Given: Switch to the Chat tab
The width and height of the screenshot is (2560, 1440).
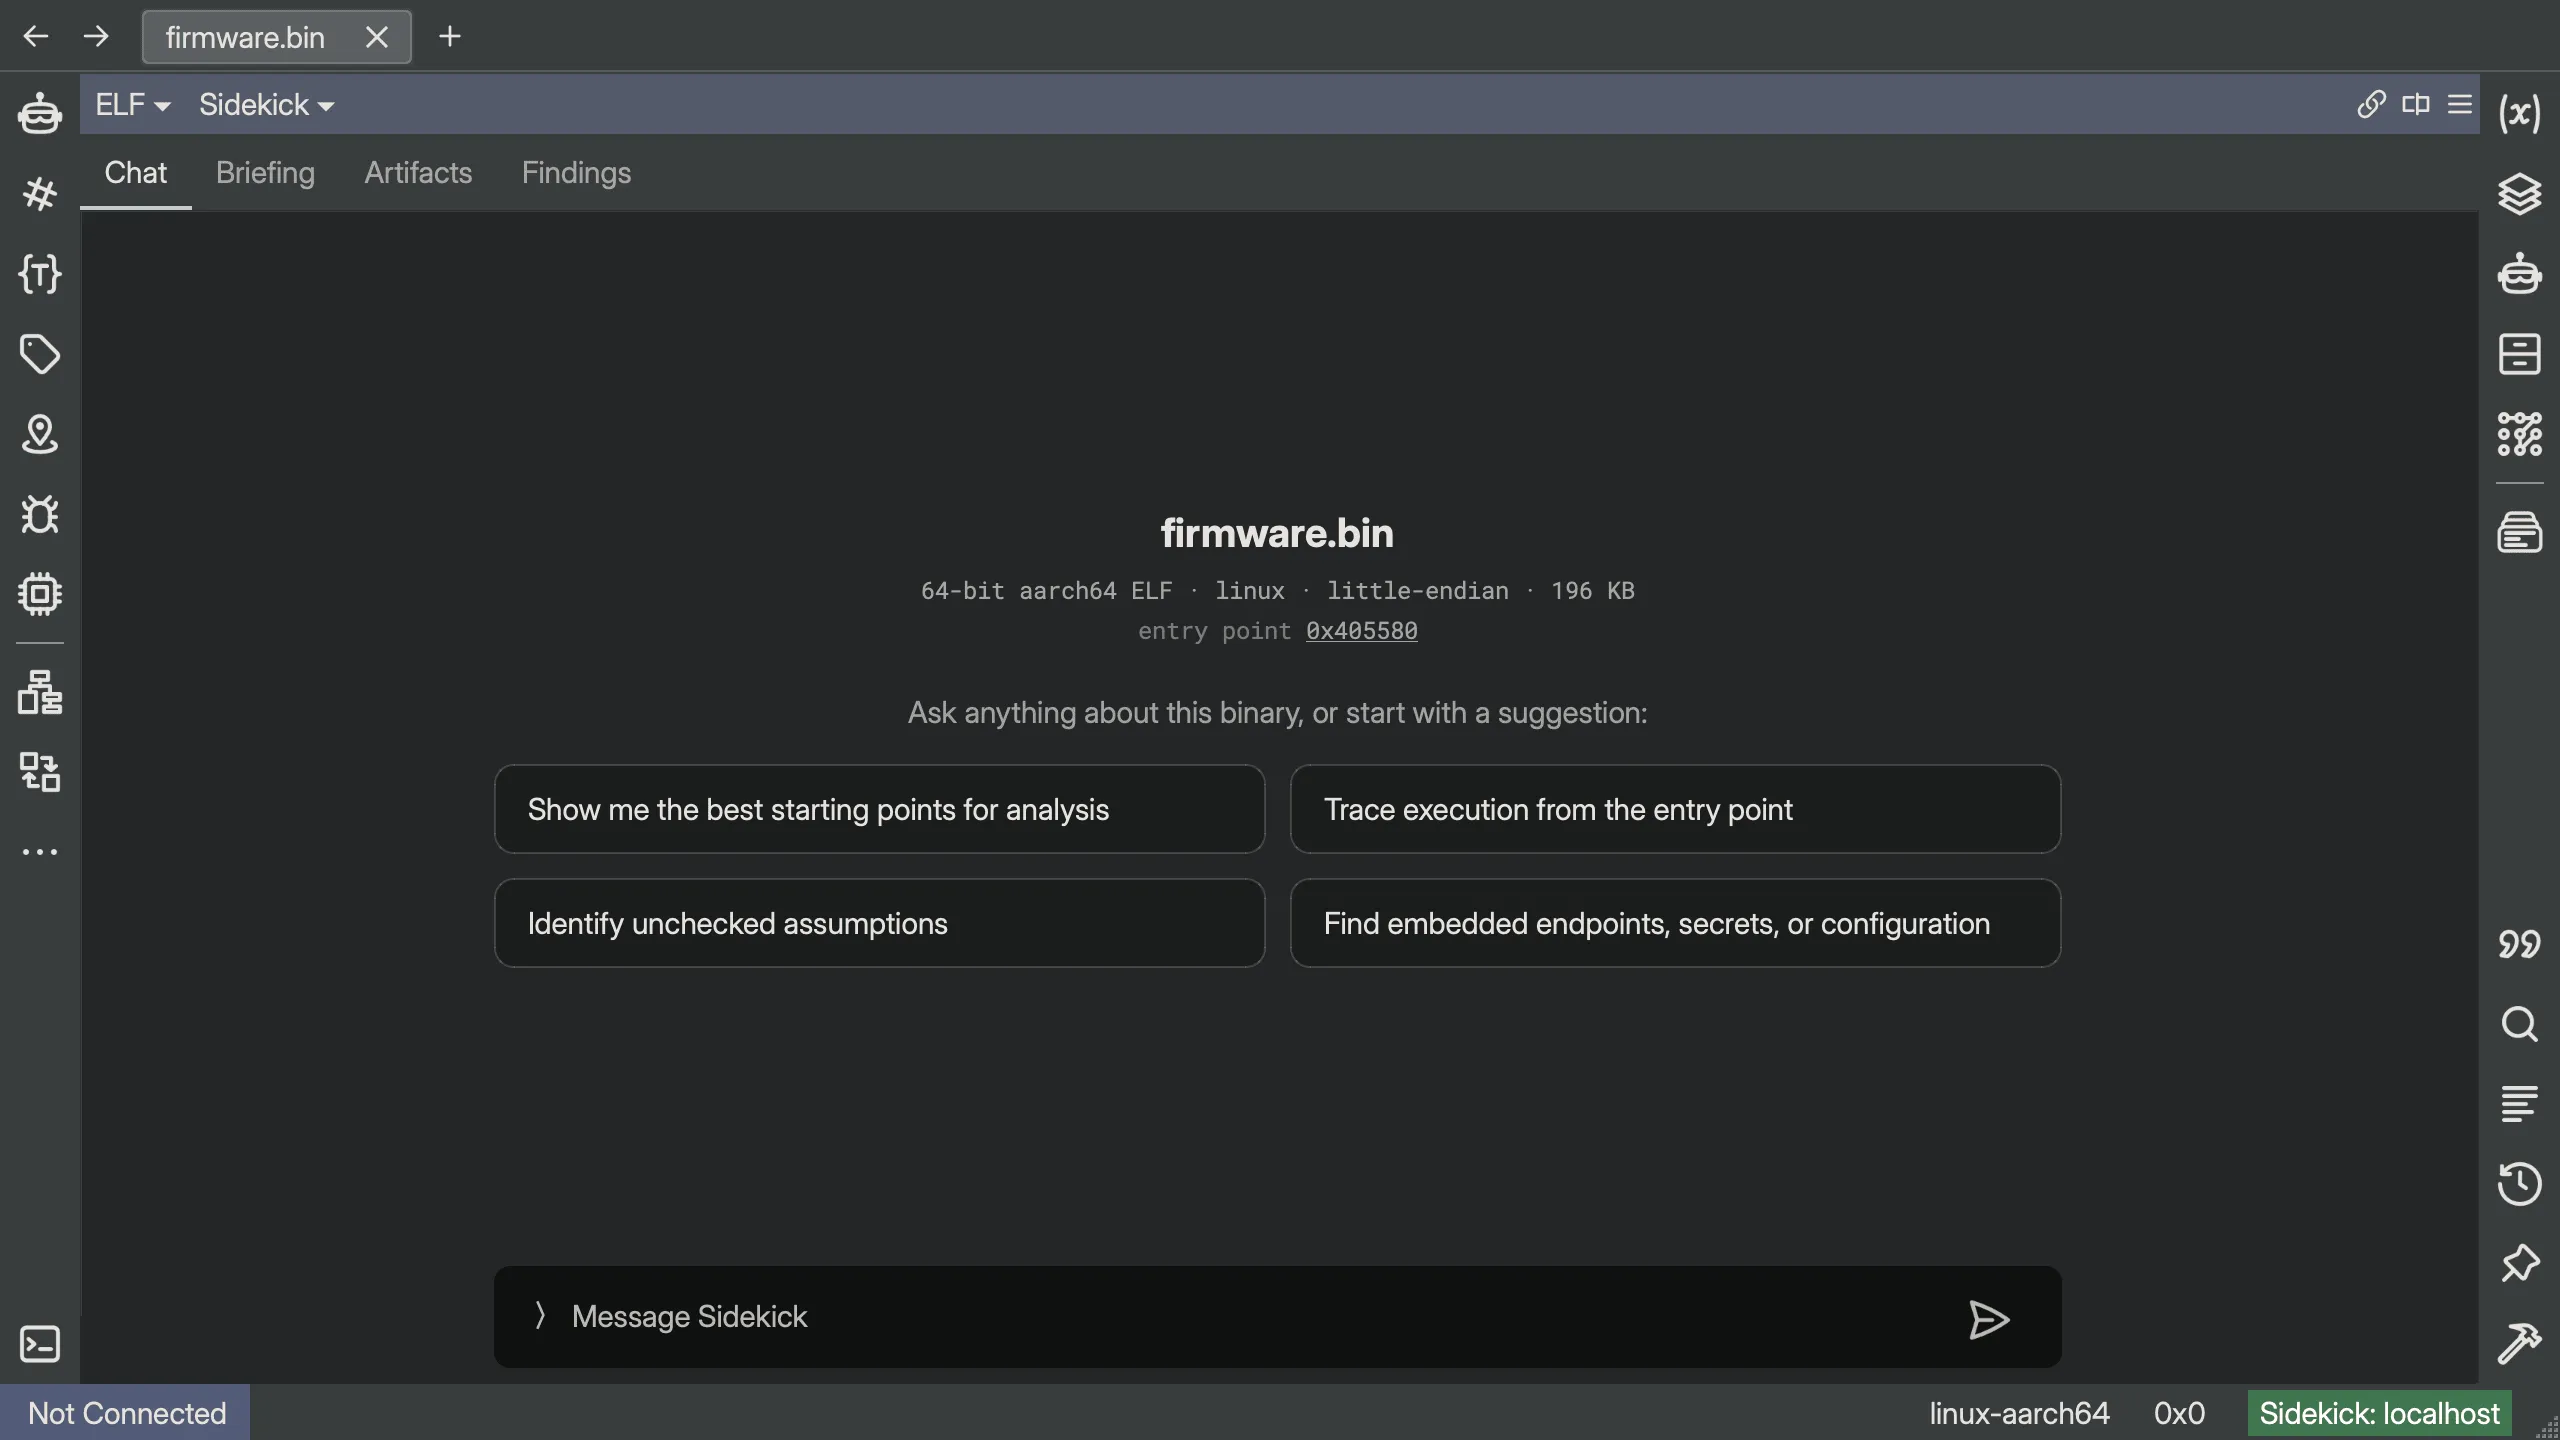Looking at the screenshot, I should coord(136,173).
